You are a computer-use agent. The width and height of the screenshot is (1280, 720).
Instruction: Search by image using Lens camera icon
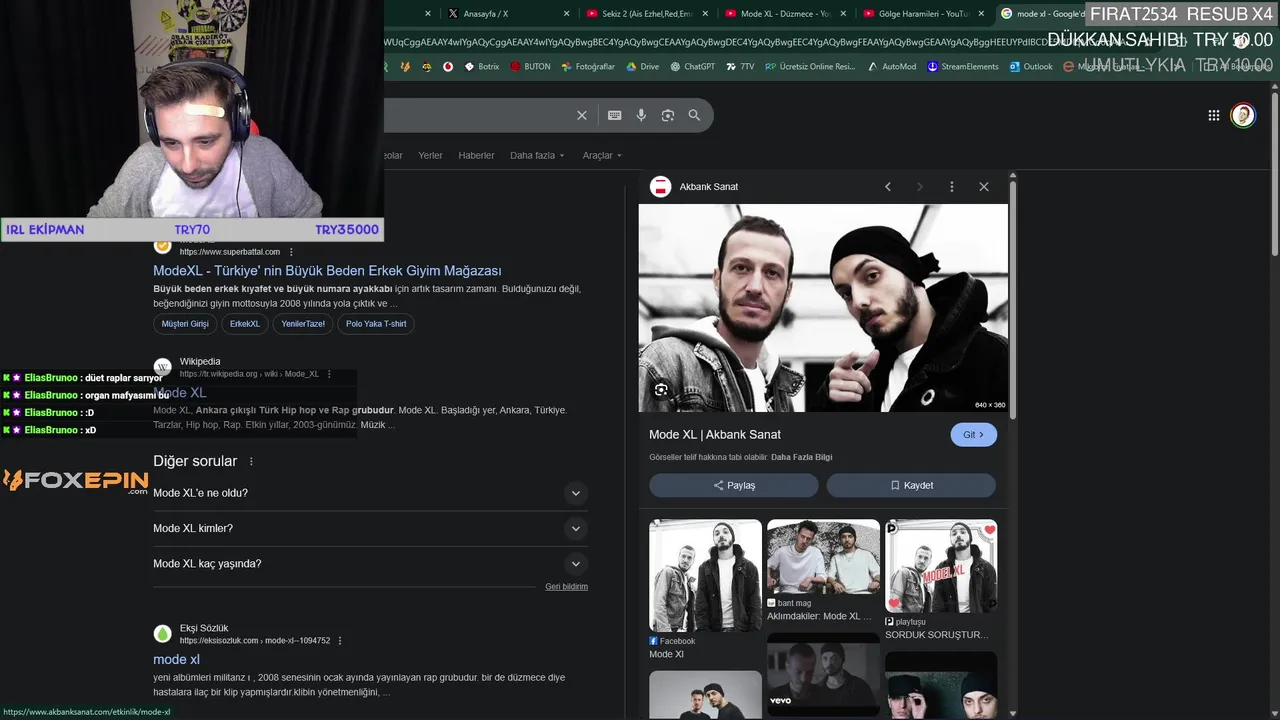pos(668,115)
